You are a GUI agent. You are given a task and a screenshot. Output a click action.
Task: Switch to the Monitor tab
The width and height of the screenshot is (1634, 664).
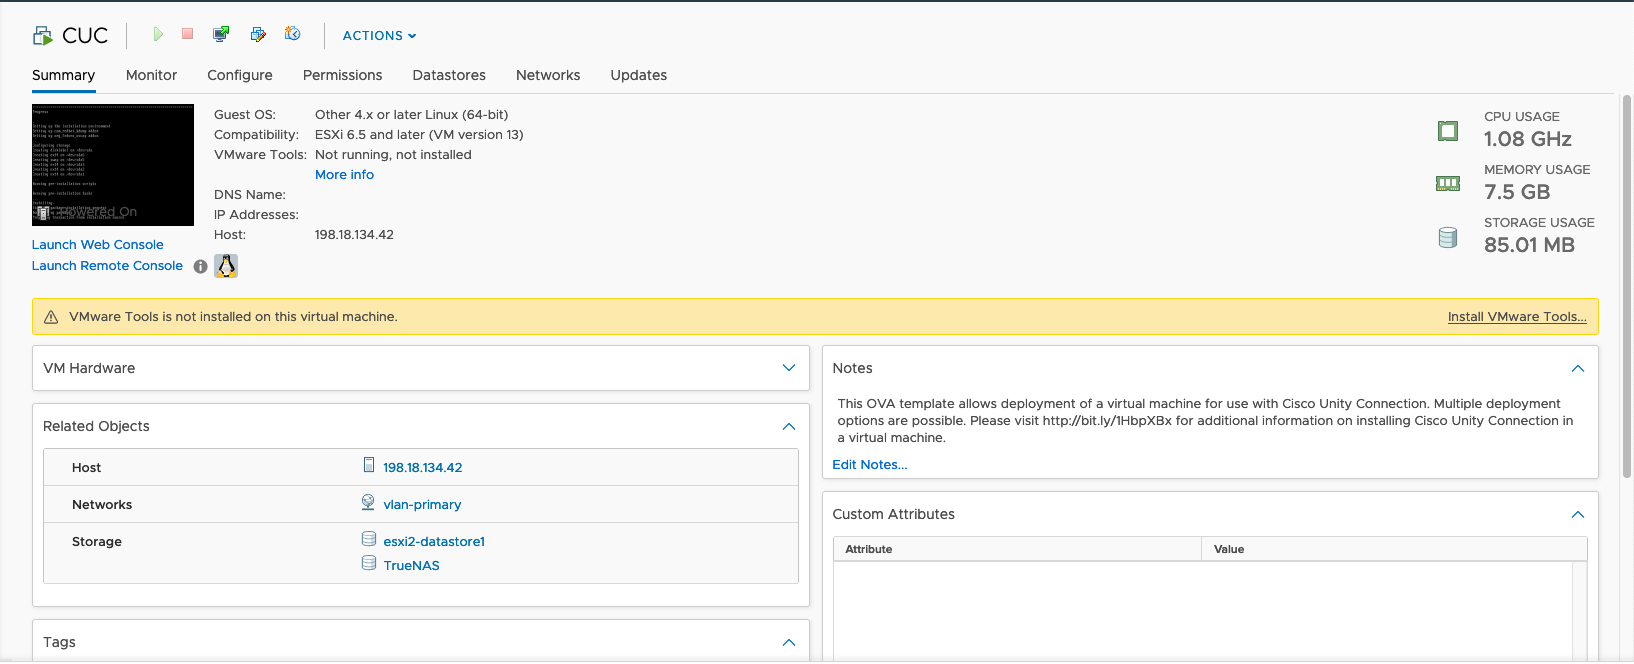tap(151, 75)
